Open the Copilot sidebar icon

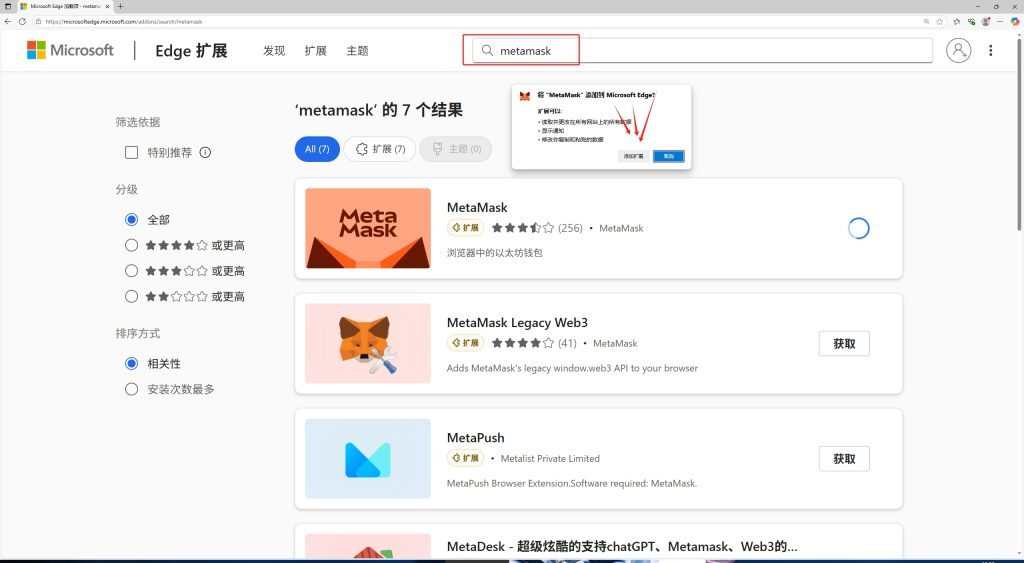[1015, 22]
